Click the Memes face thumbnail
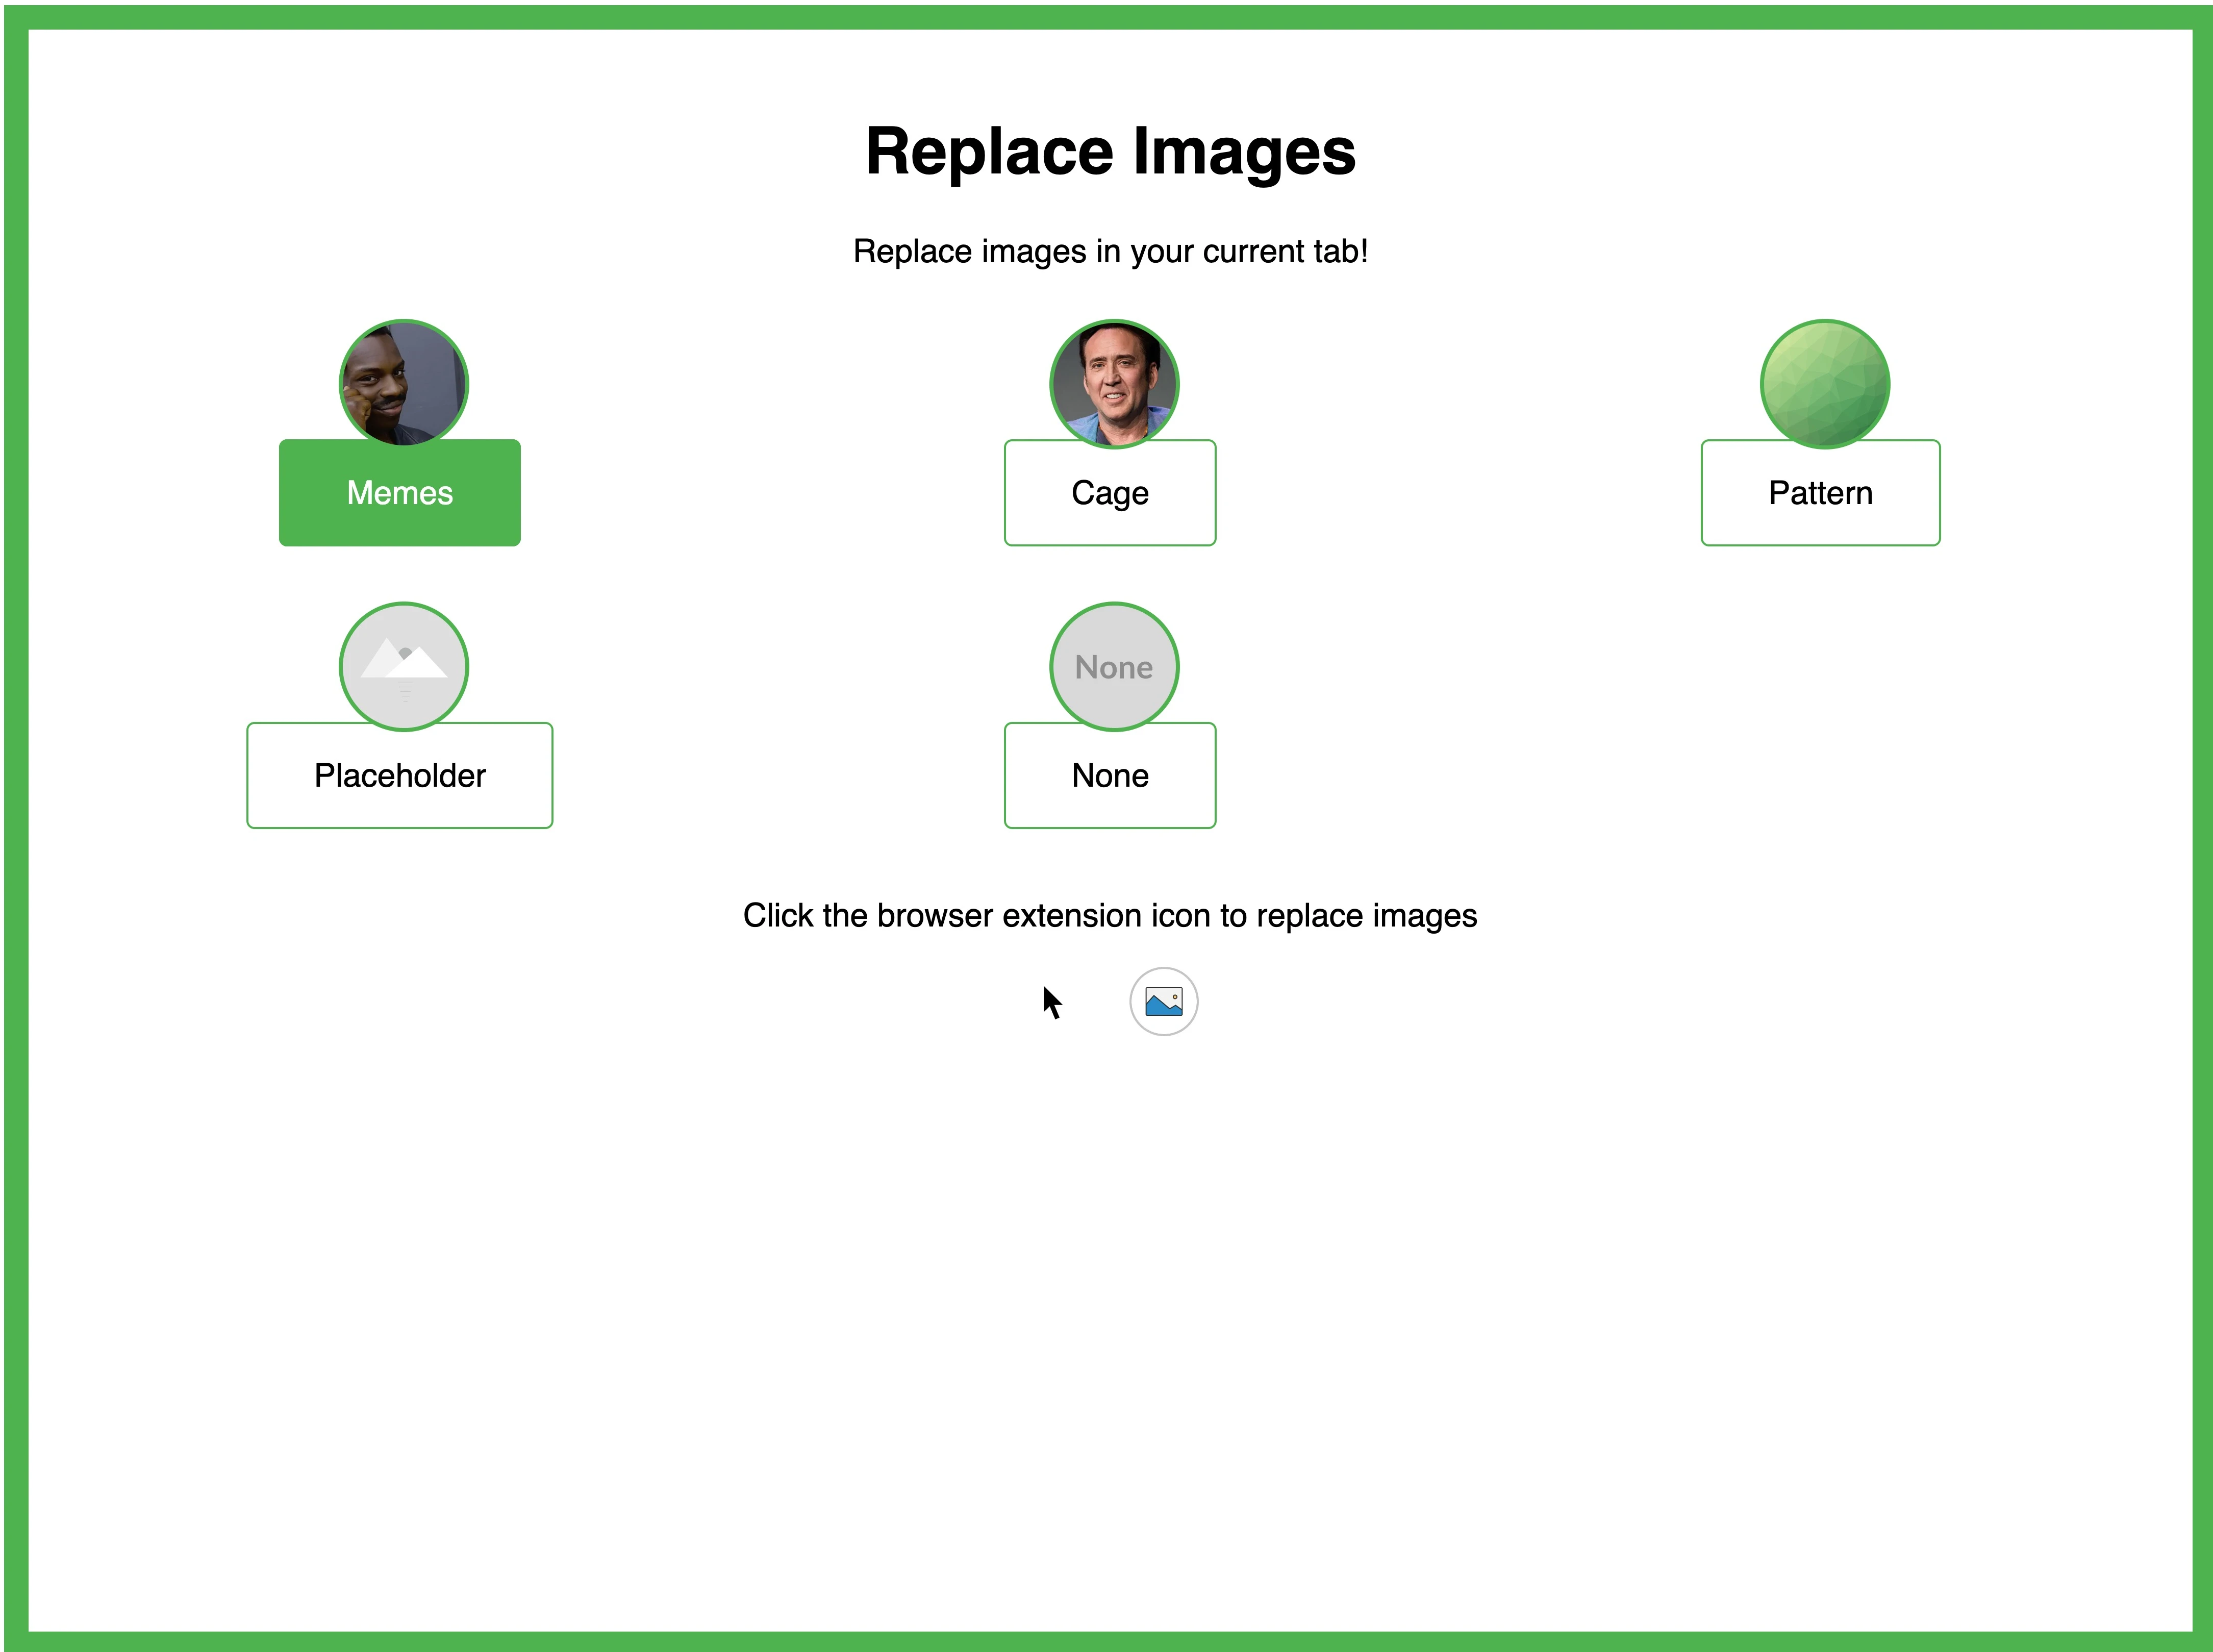This screenshot has width=2213, height=1652. (x=403, y=383)
